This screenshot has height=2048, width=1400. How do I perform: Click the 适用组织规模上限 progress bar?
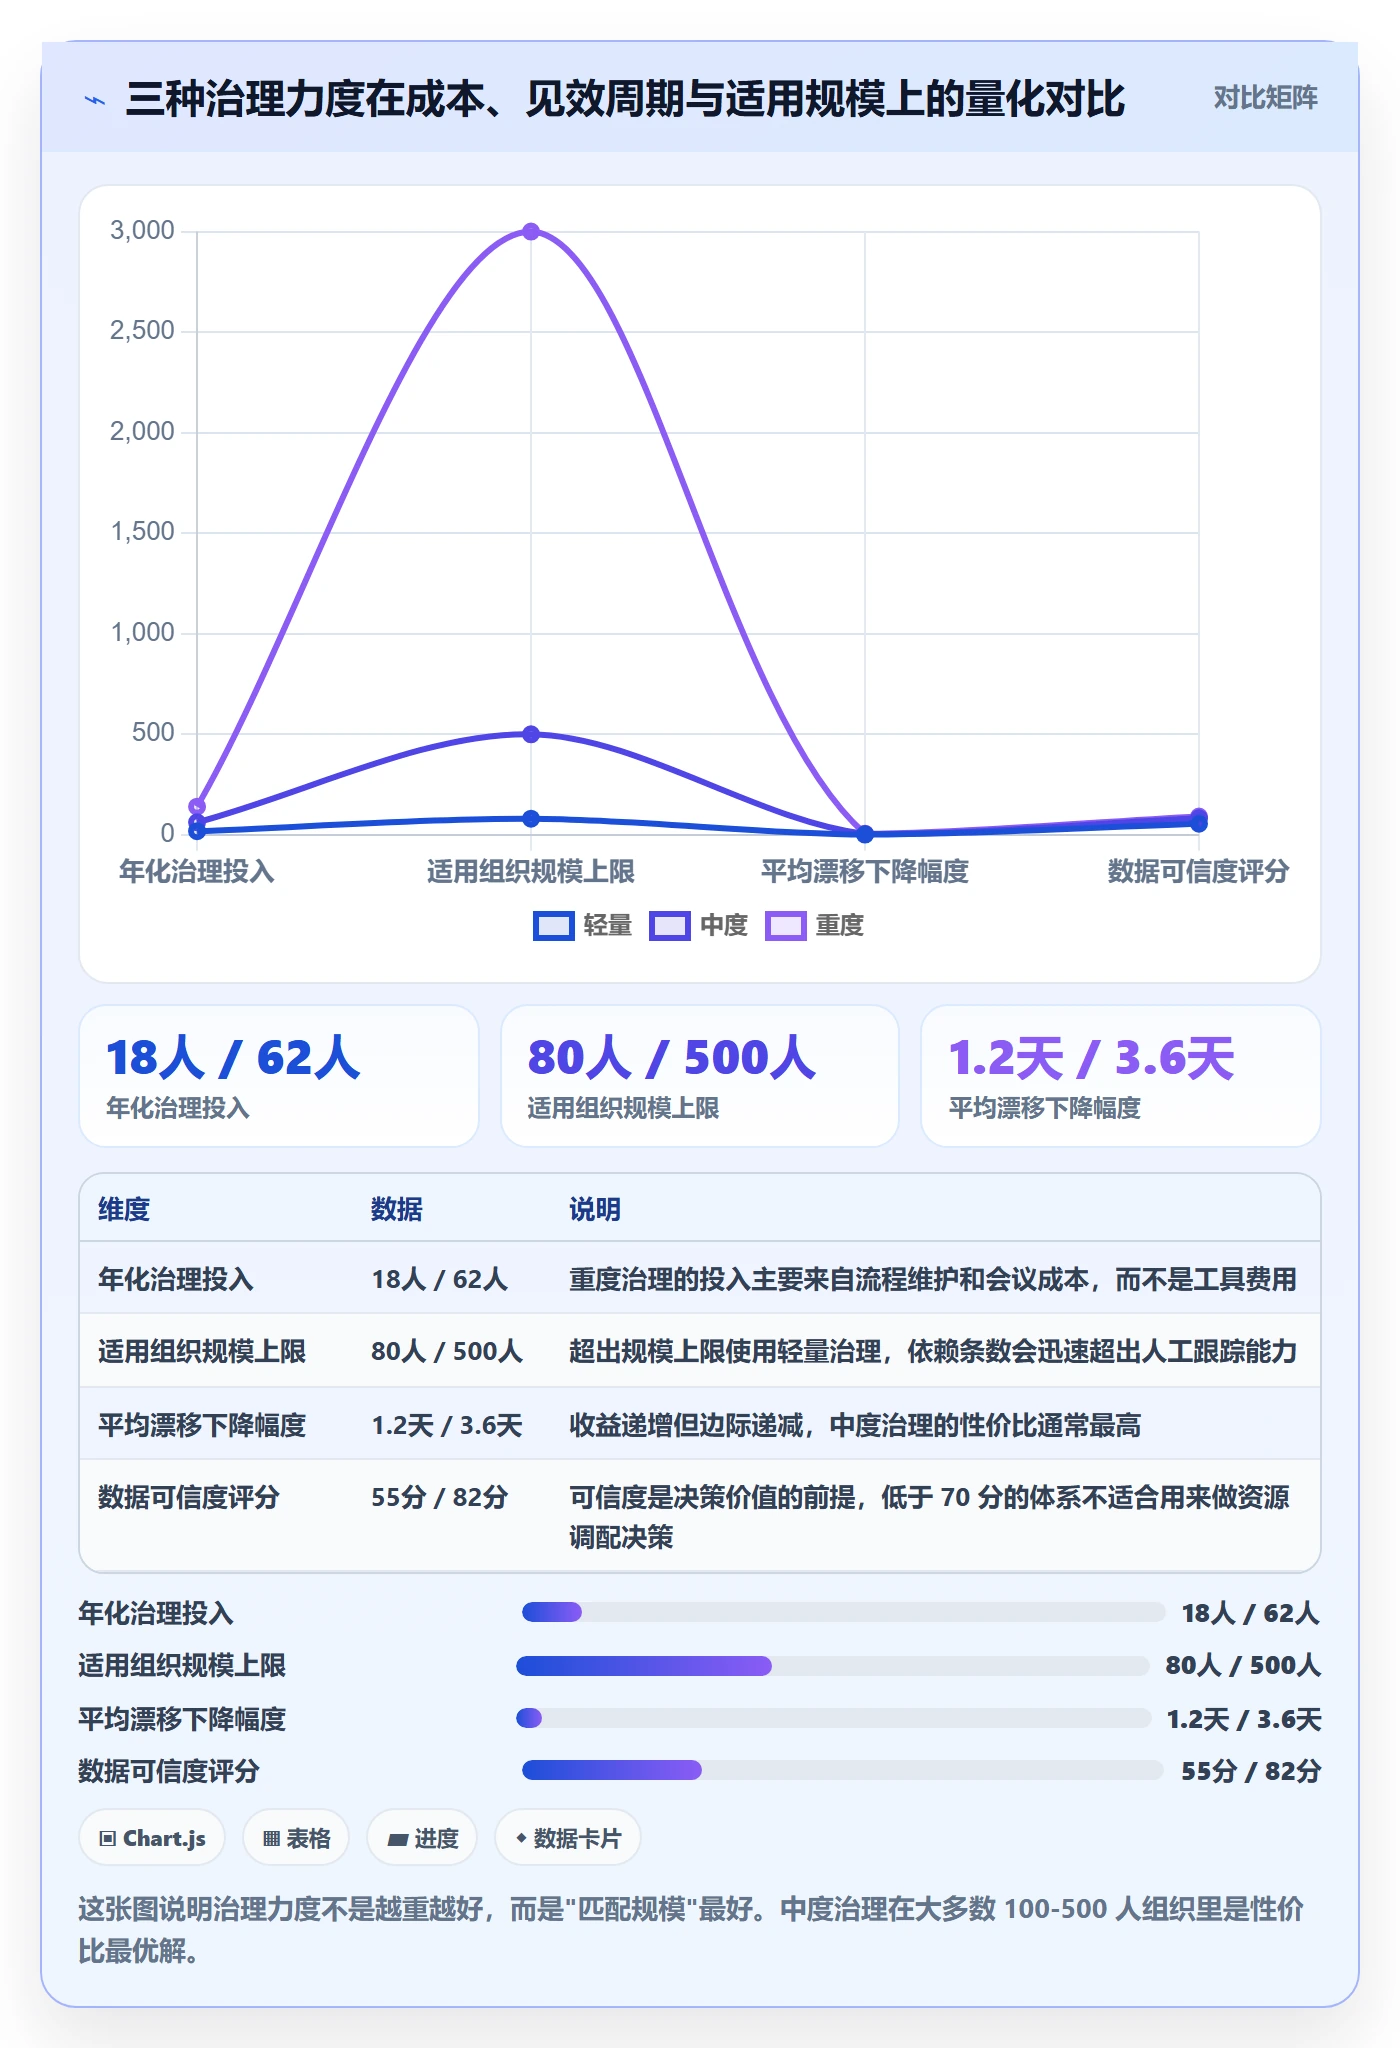(832, 1666)
